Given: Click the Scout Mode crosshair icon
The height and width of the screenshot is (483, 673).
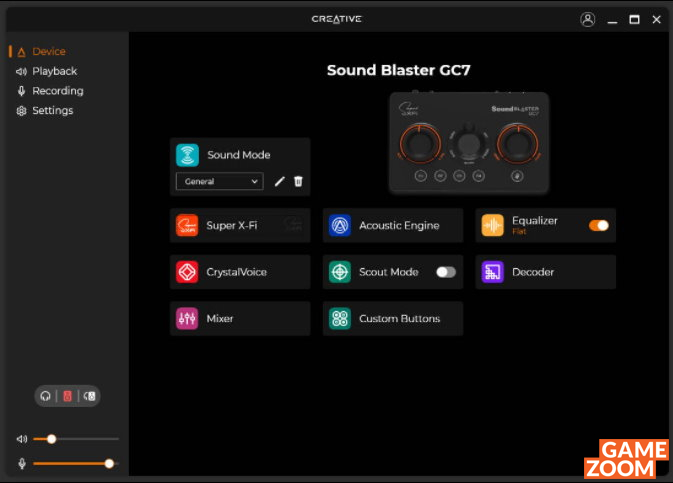Looking at the screenshot, I should point(340,272).
